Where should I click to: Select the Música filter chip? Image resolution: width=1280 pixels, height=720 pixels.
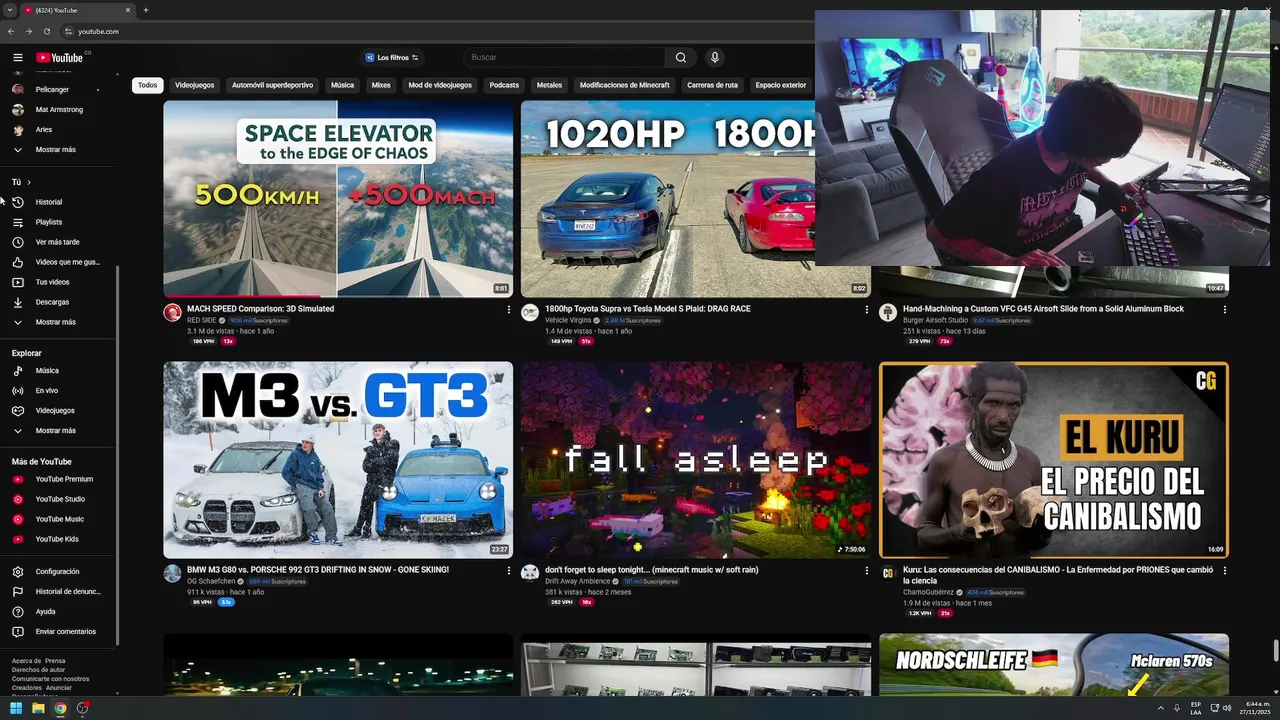342,85
